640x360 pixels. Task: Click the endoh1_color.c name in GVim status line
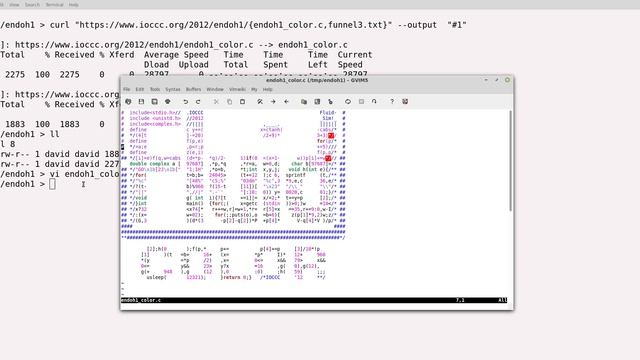pyautogui.click(x=141, y=300)
